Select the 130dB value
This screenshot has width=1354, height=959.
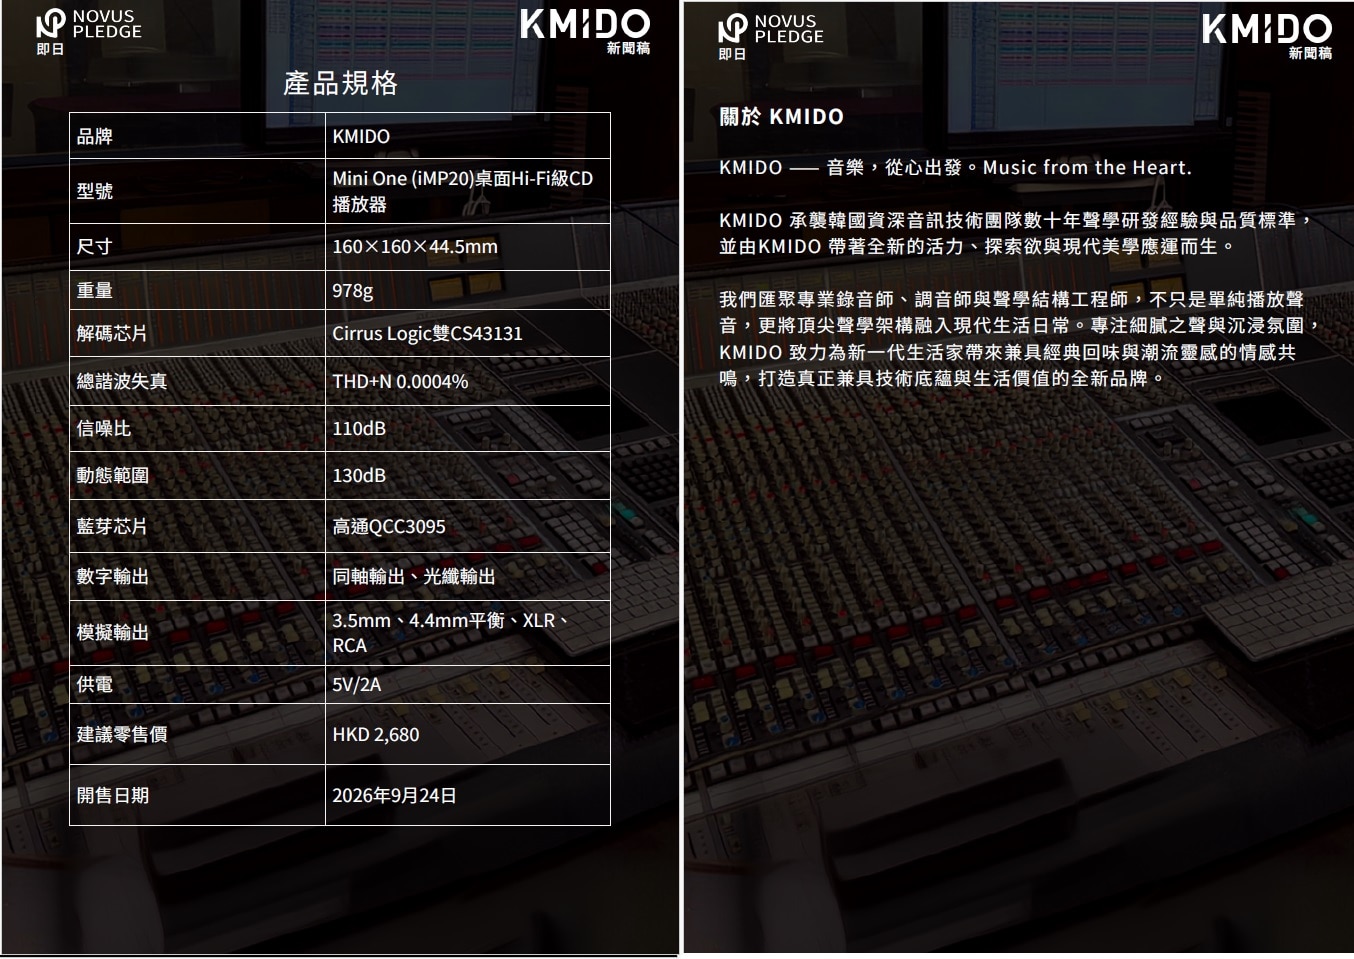pos(359,475)
